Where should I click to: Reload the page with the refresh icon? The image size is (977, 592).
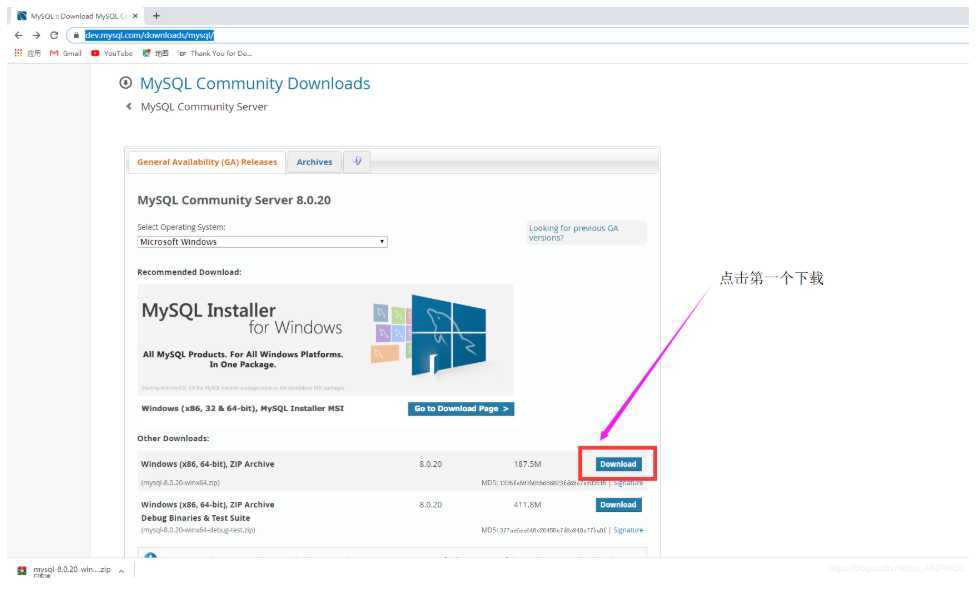click(x=54, y=36)
